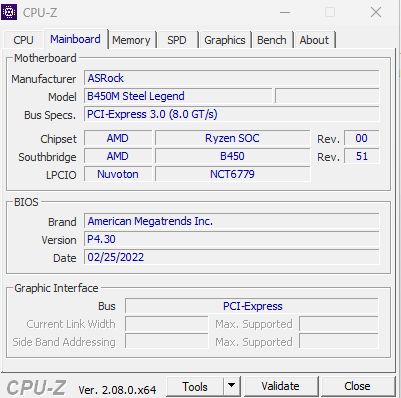401x398 pixels.
Task: Click the CPU-Z app icon in title bar
Action: tap(9, 12)
